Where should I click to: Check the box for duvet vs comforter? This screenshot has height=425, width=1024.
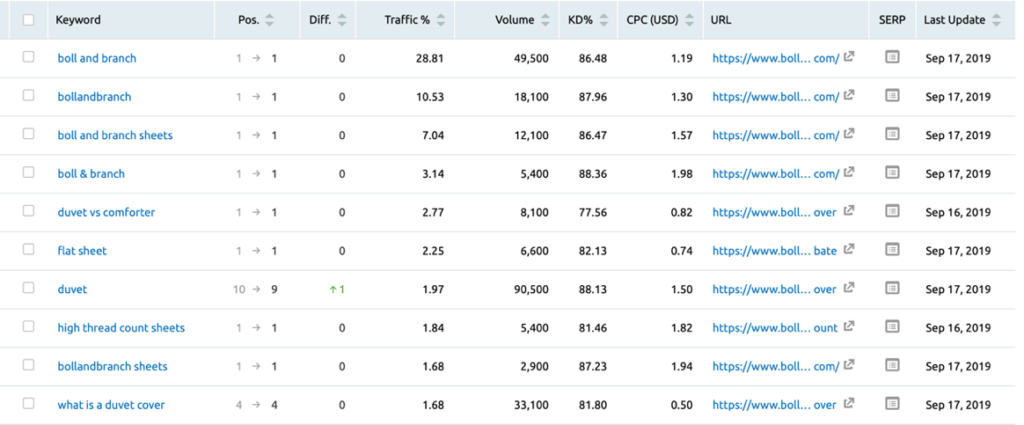point(28,211)
